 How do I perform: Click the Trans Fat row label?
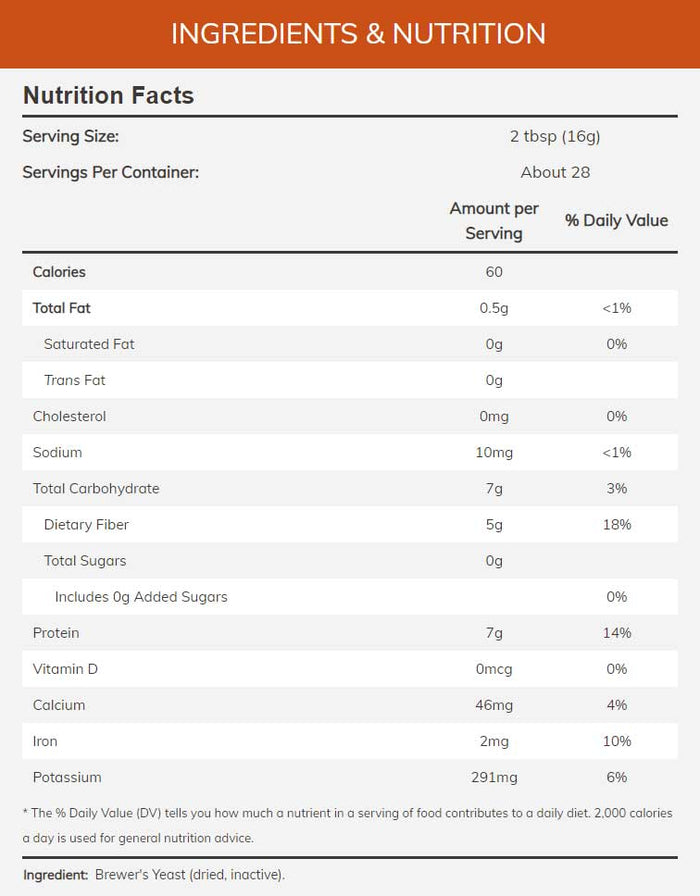(x=75, y=380)
